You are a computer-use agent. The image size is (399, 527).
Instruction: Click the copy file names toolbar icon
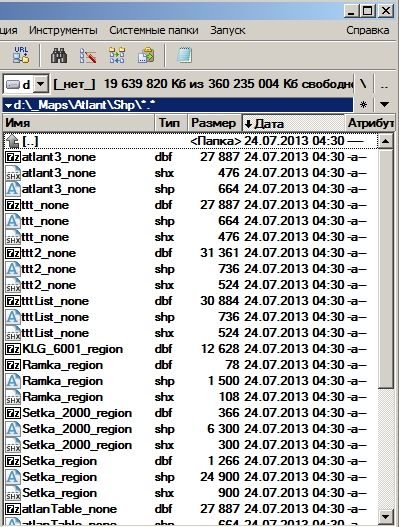(146, 55)
